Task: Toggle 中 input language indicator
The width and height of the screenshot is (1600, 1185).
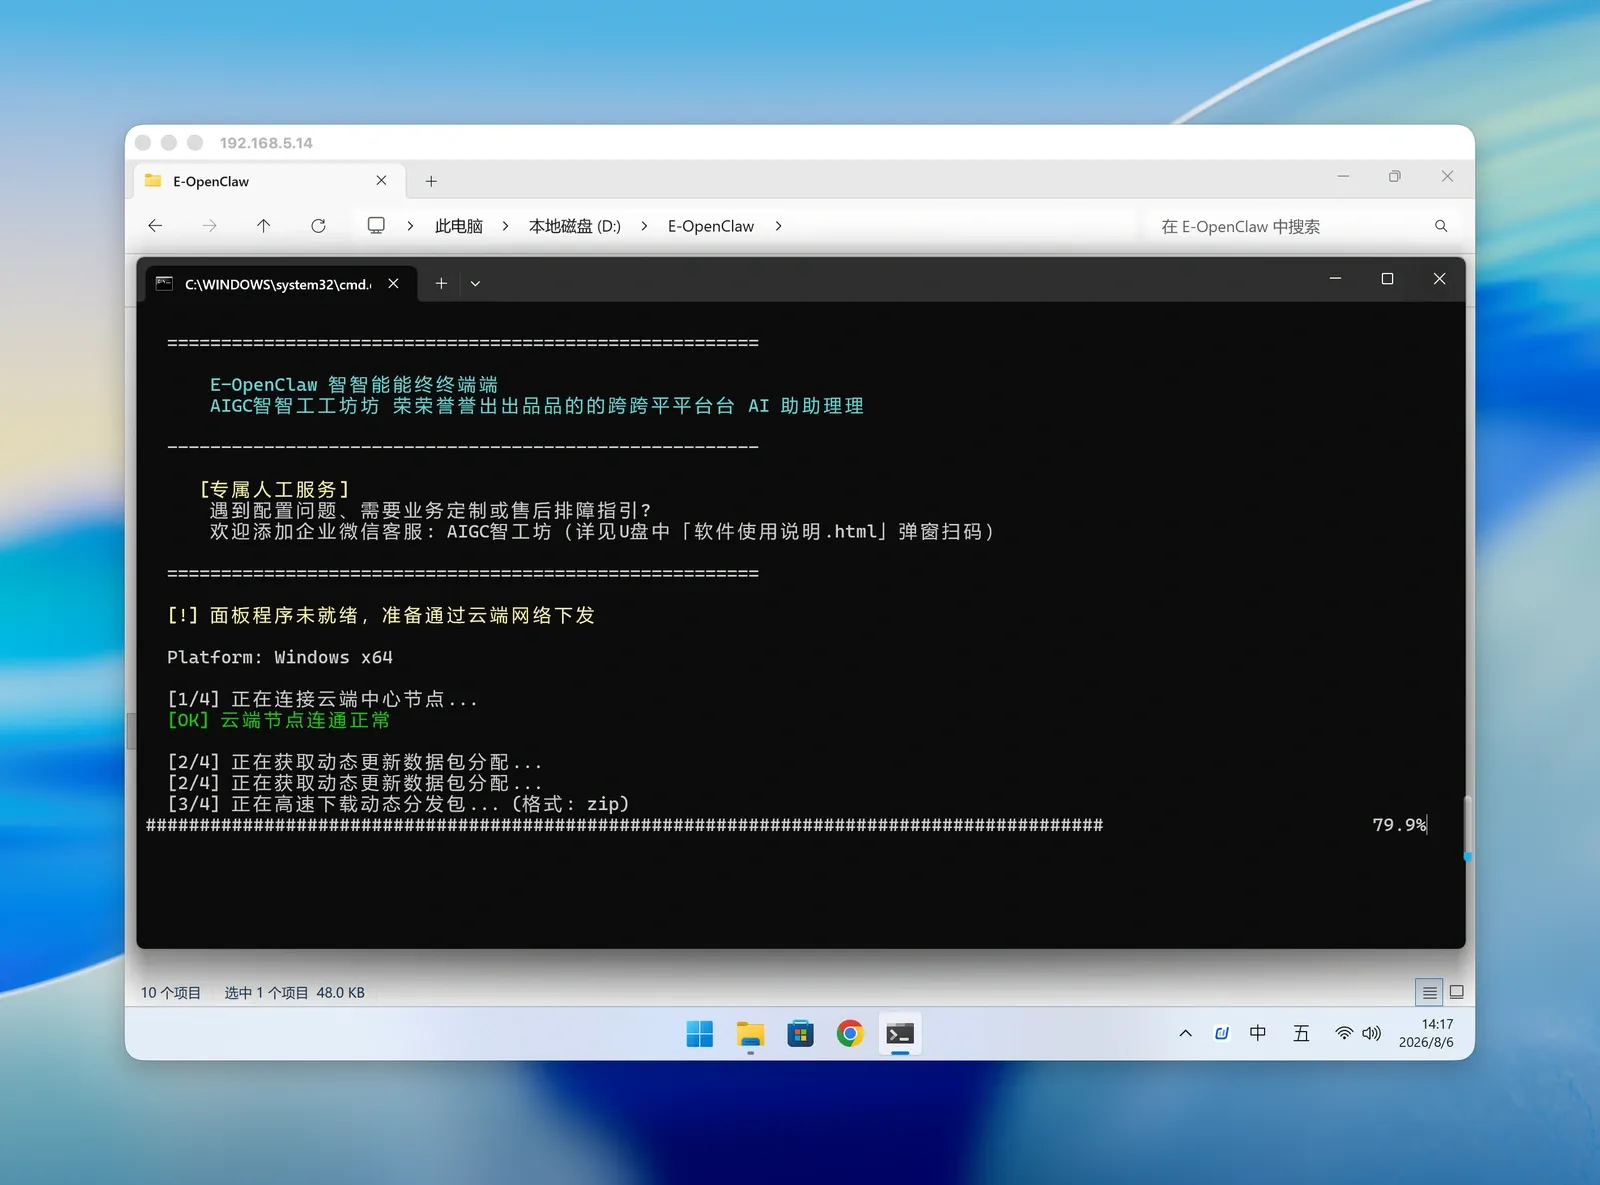Action: [x=1258, y=1033]
